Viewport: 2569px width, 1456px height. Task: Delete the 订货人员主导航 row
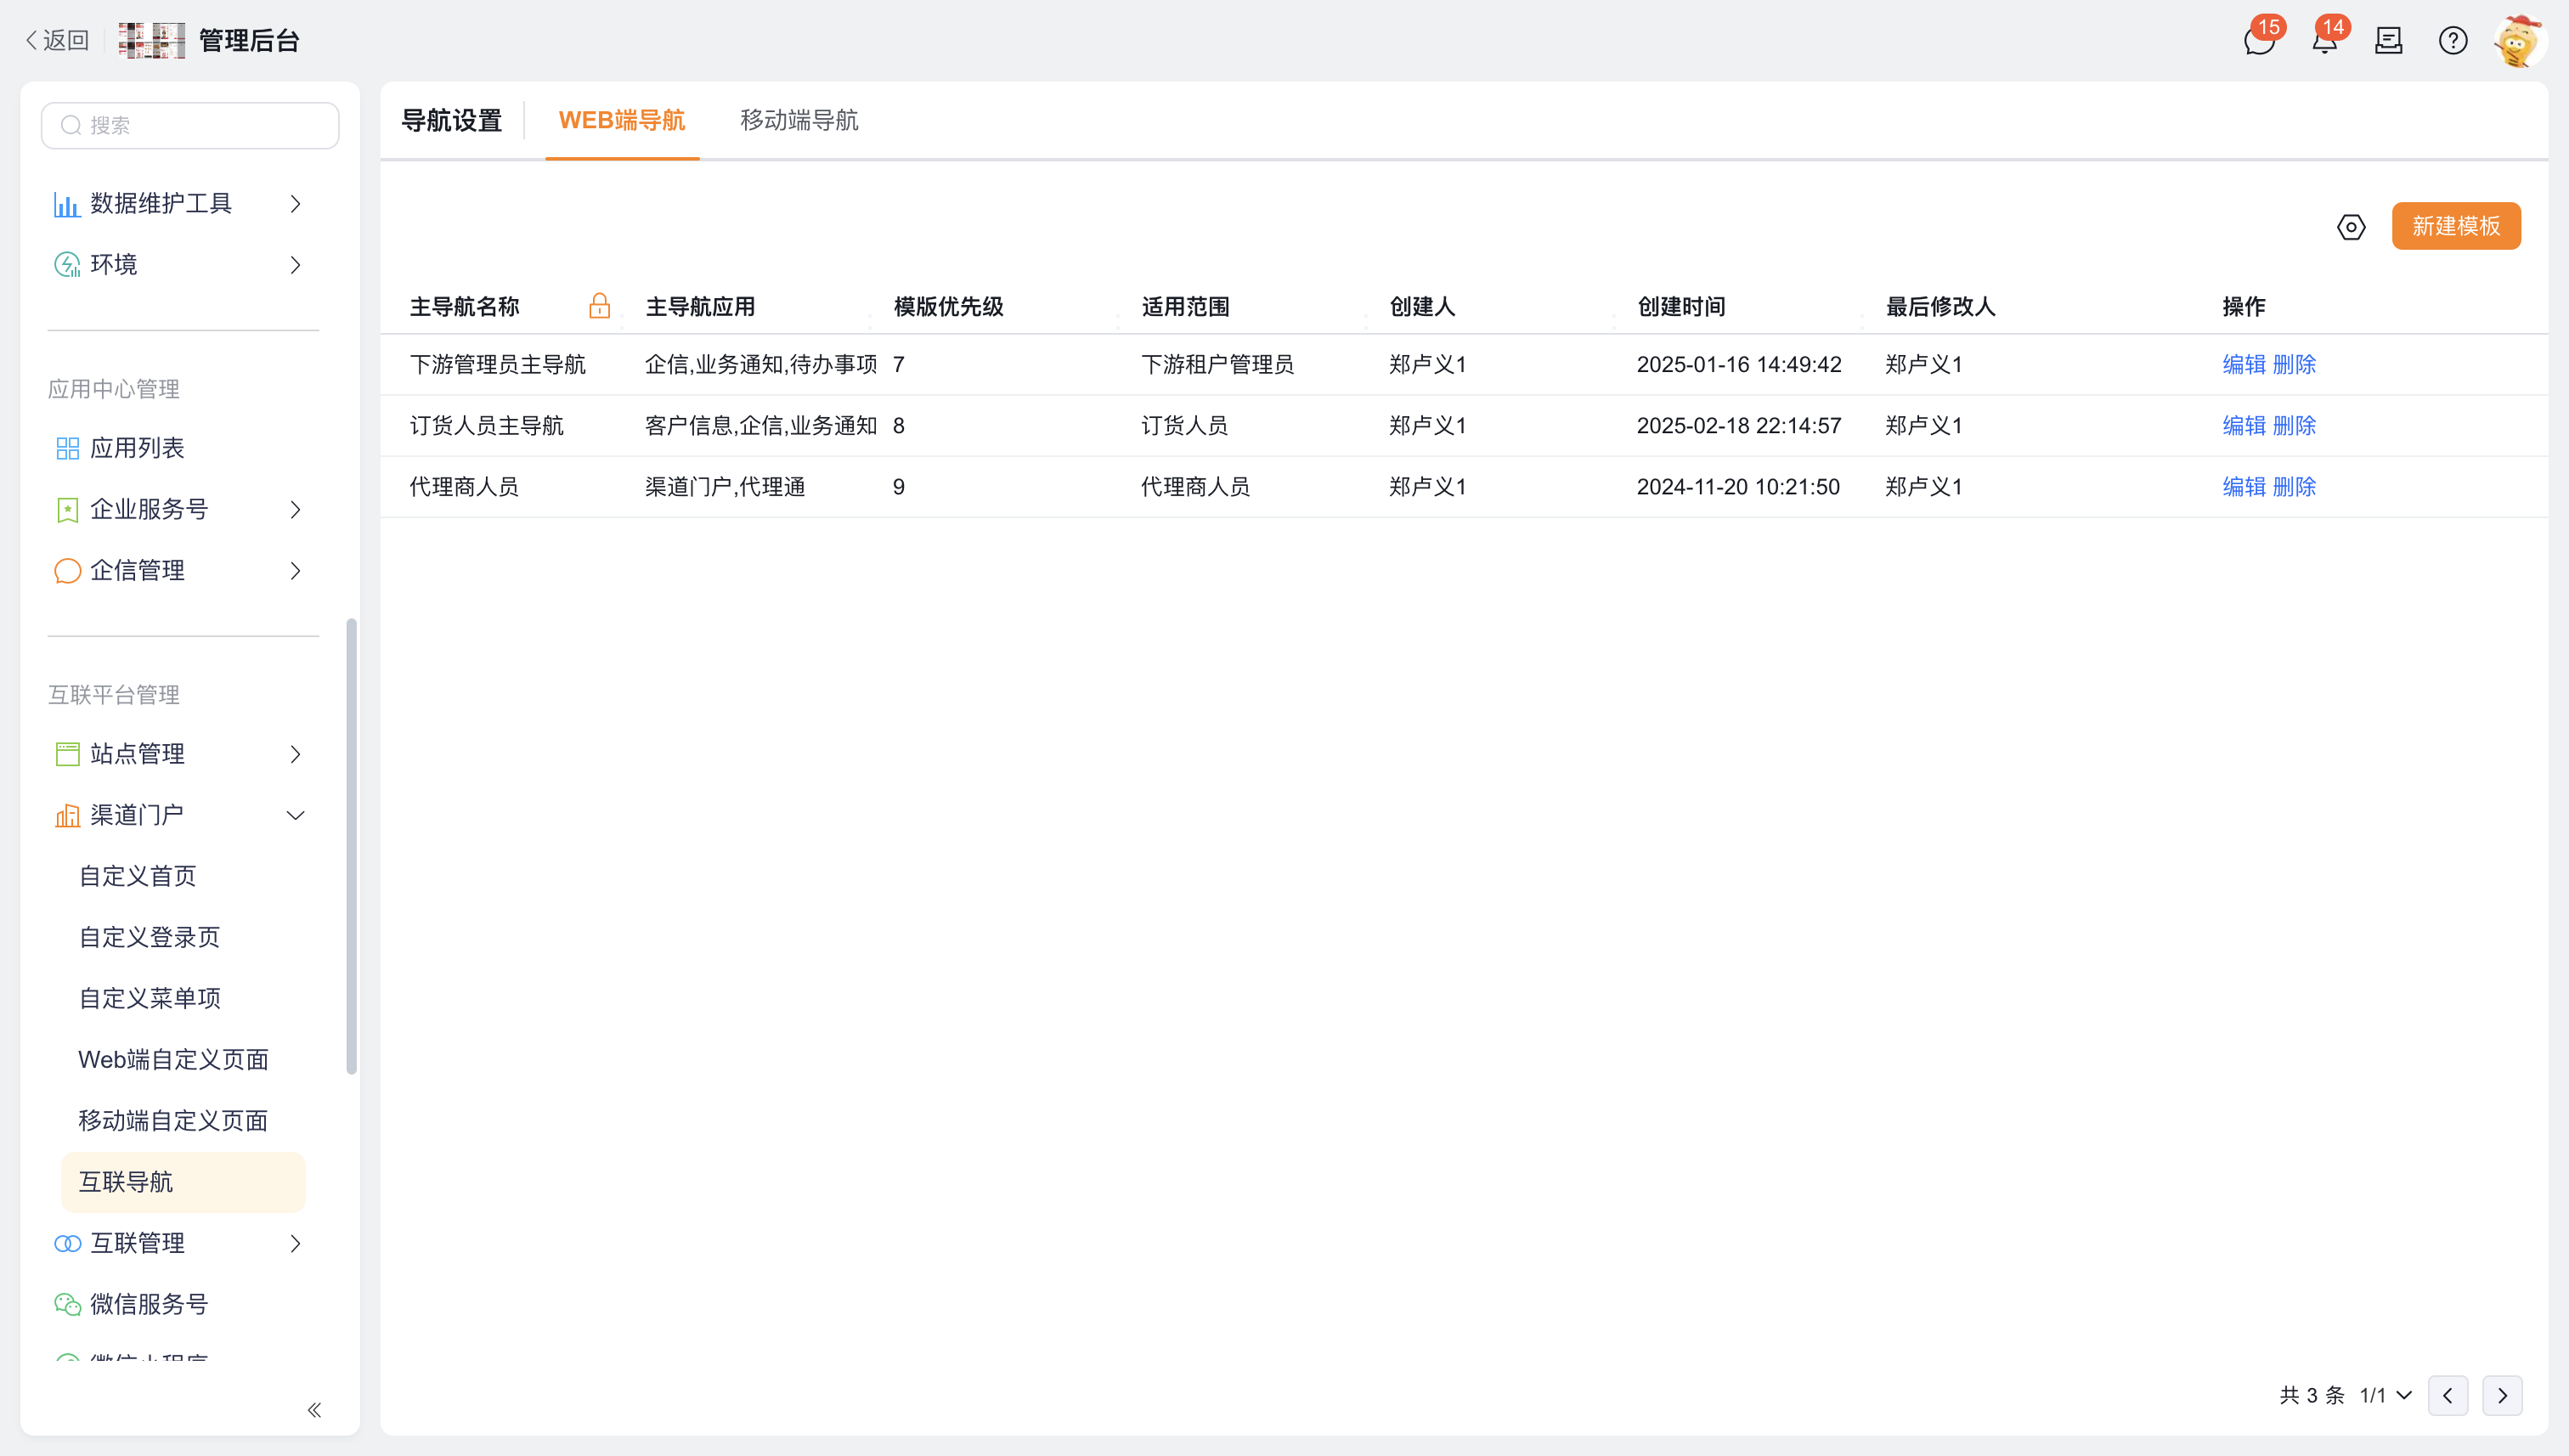click(2294, 426)
